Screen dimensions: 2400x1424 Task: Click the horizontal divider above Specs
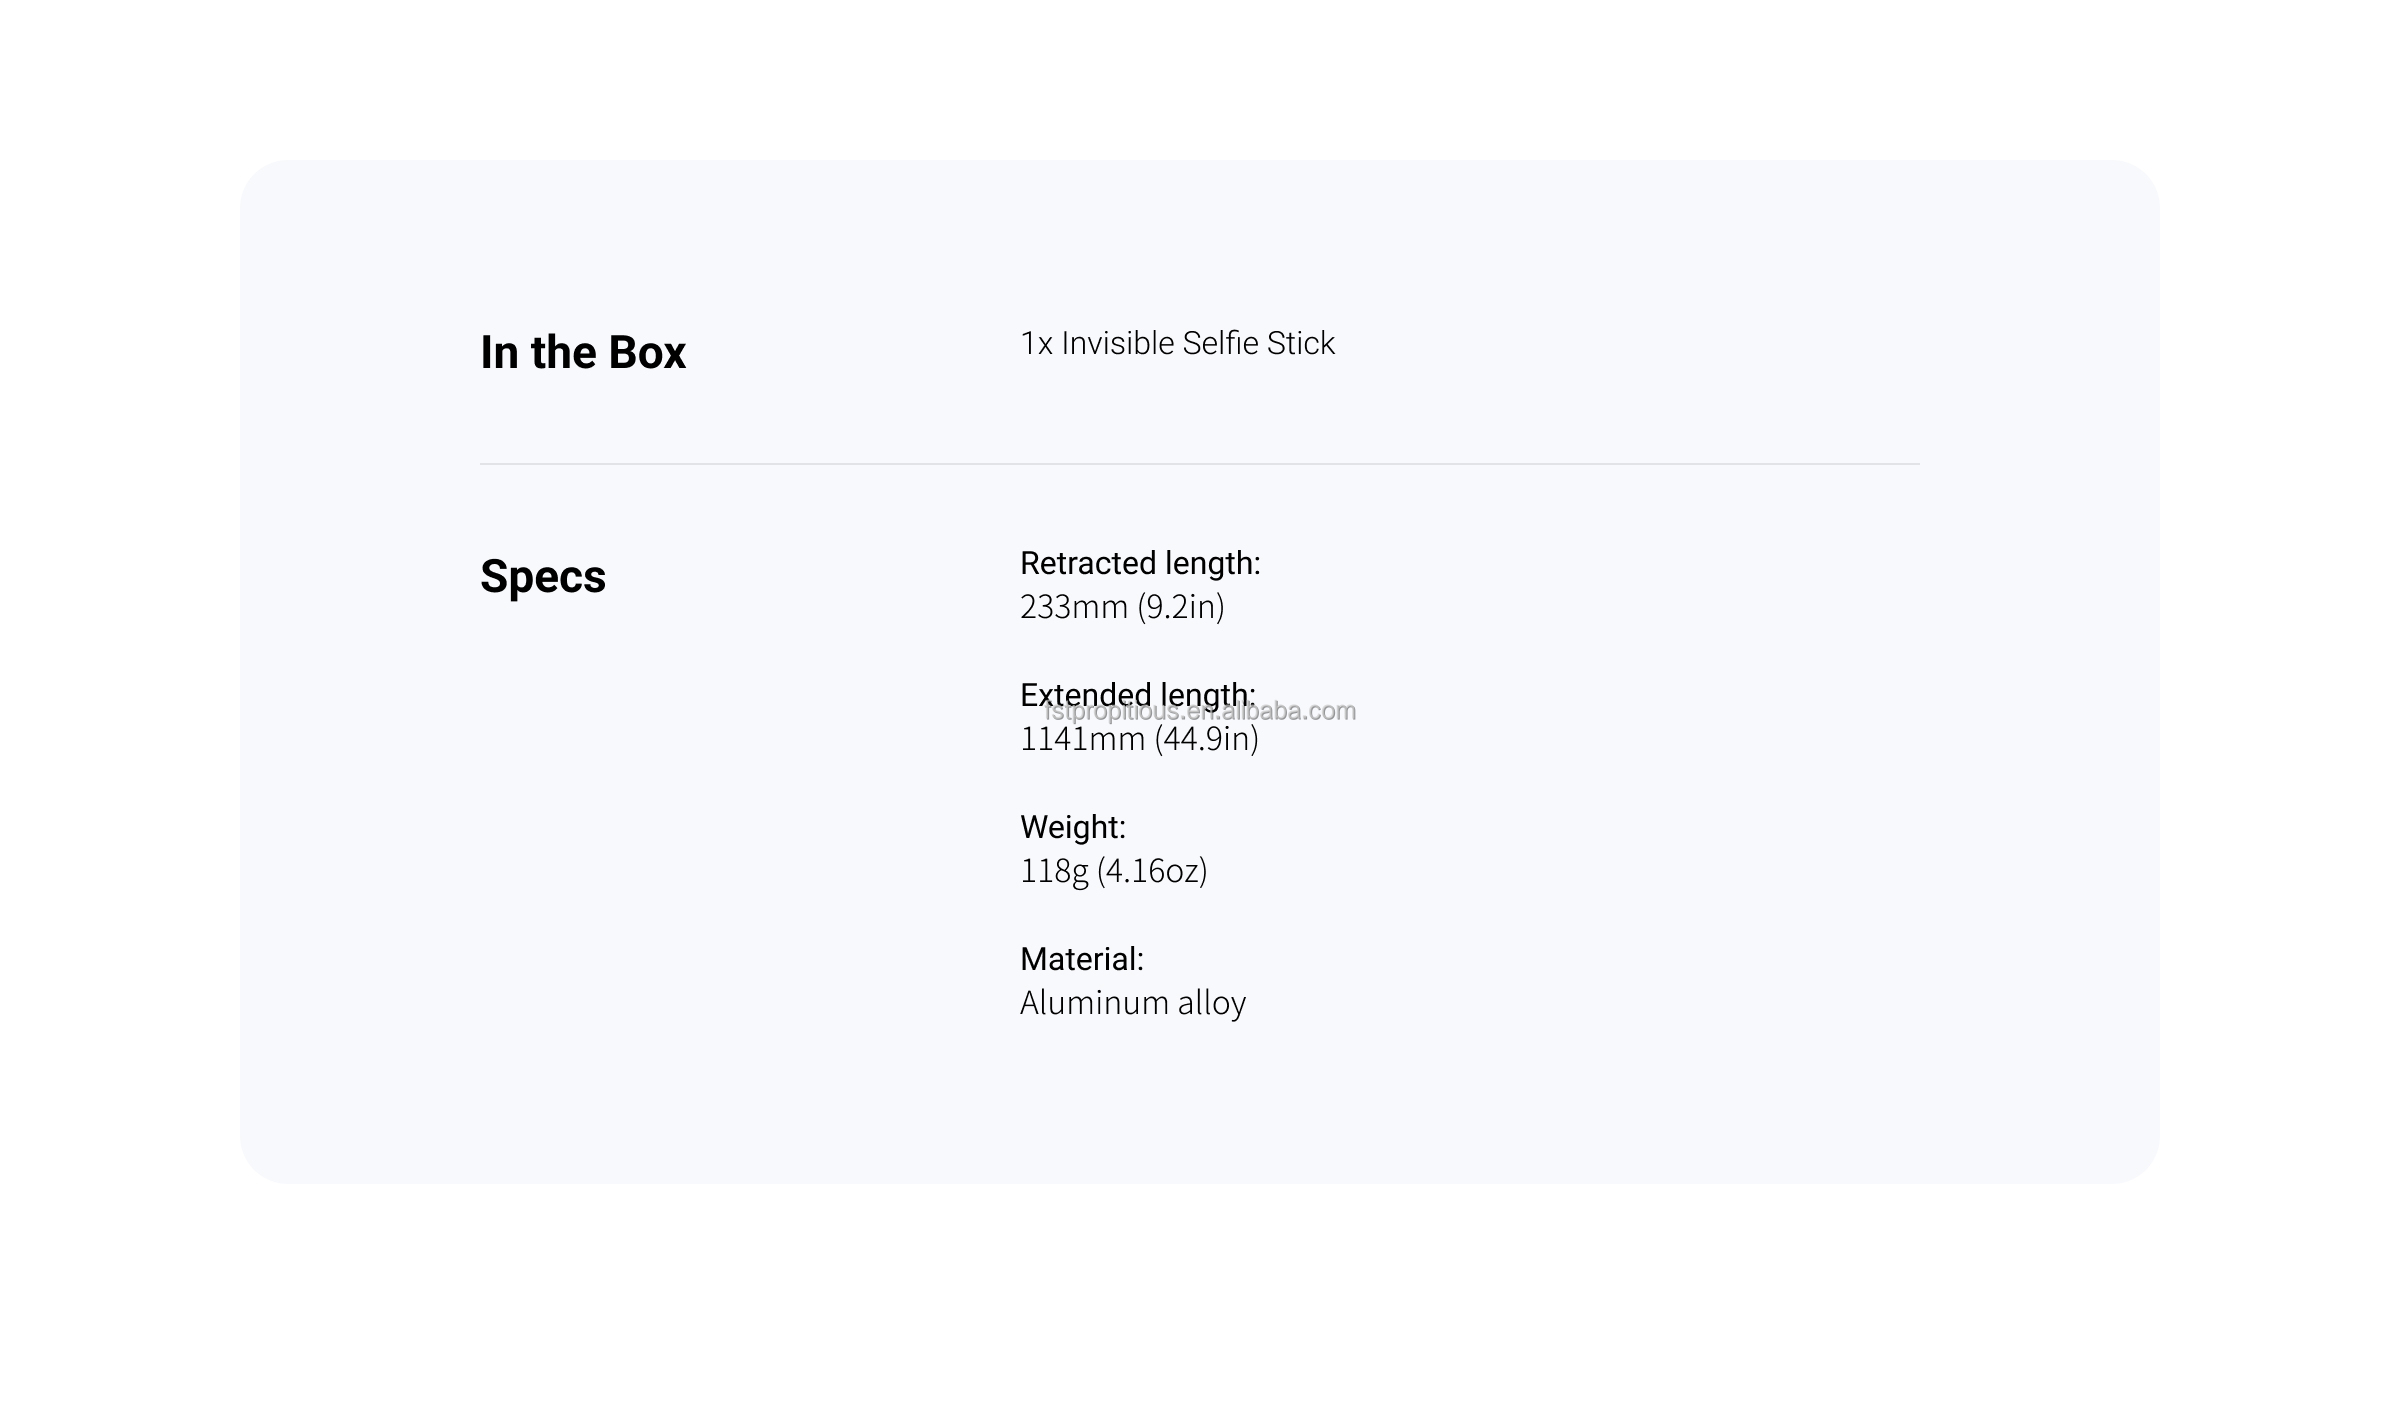pyautogui.click(x=1199, y=464)
